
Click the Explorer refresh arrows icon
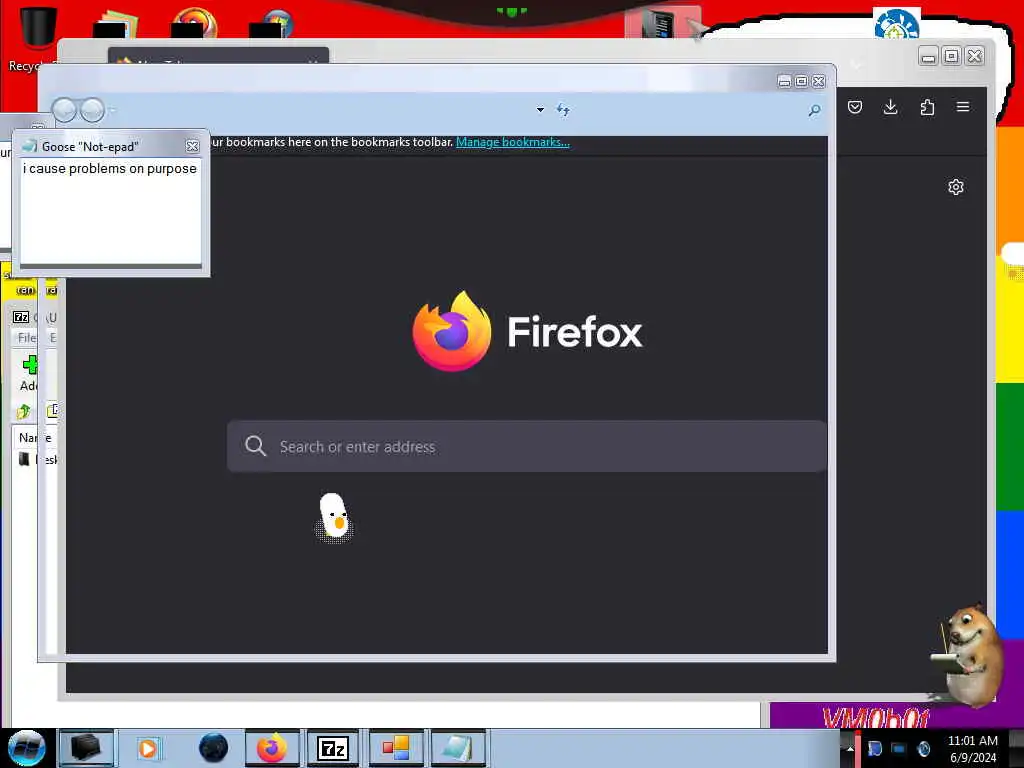point(563,110)
